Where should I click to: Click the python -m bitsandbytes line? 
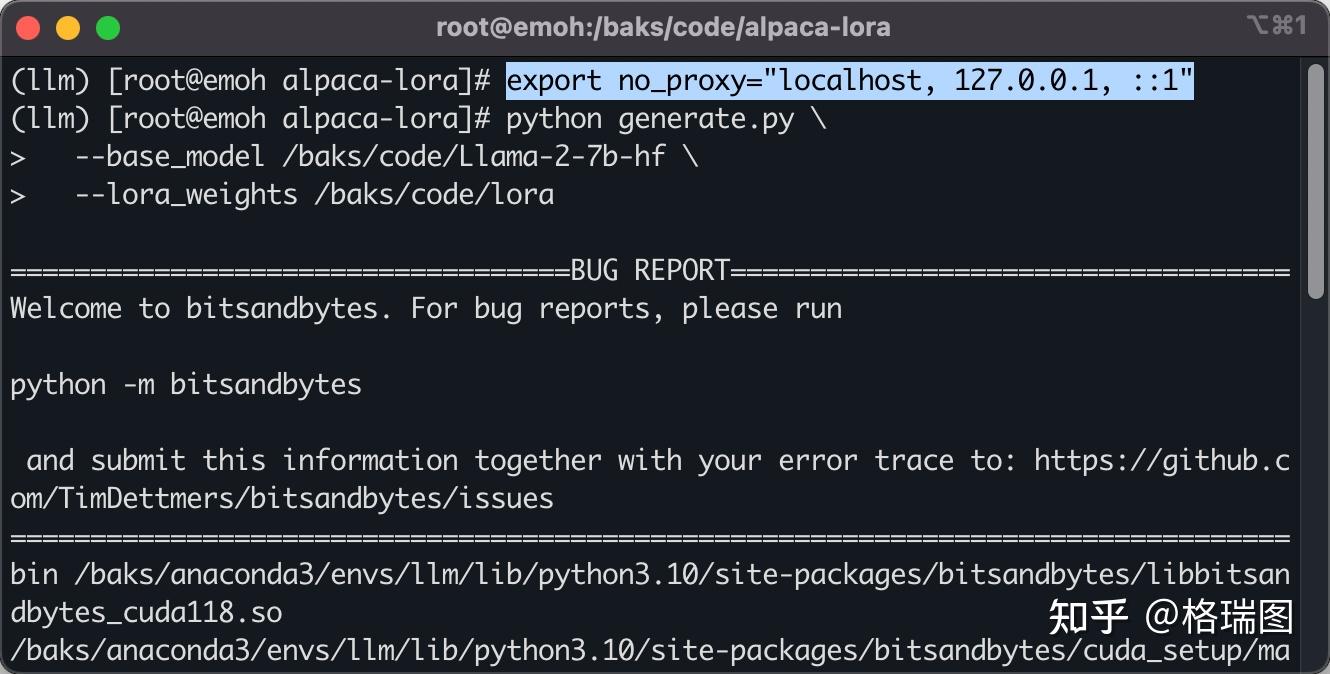tap(186, 385)
